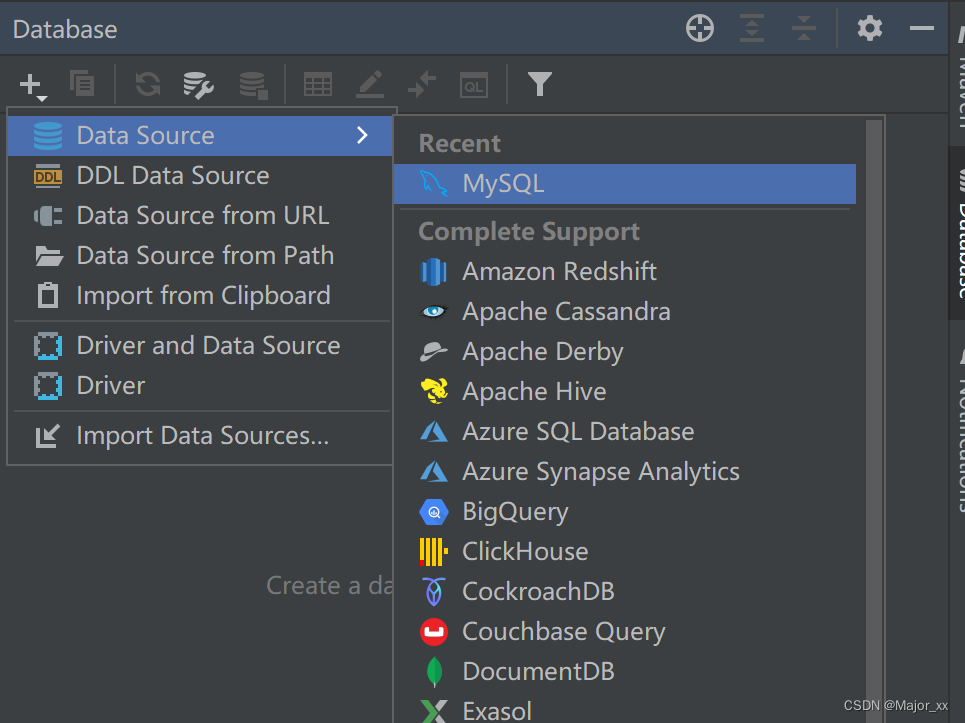965x723 pixels.
Task: Click the Refresh toolbar icon
Action: (x=148, y=84)
